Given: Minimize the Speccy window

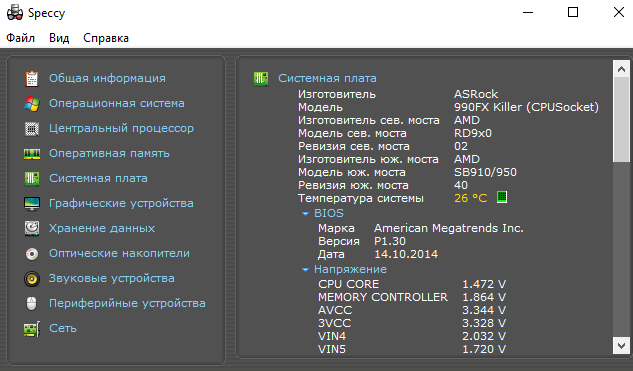Looking at the screenshot, I should pyautogui.click(x=528, y=13).
